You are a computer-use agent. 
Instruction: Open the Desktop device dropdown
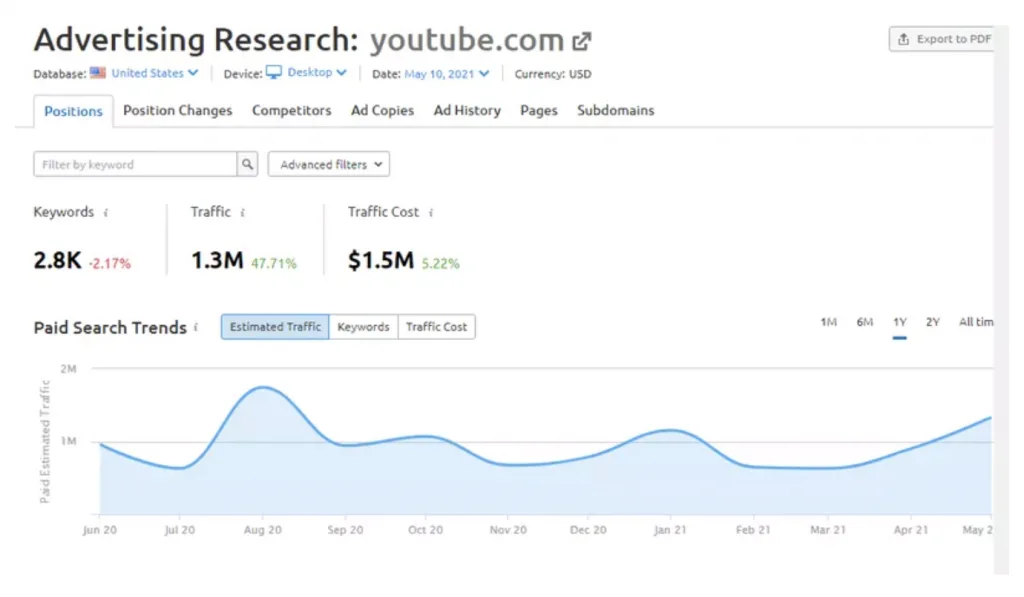[x=317, y=73]
